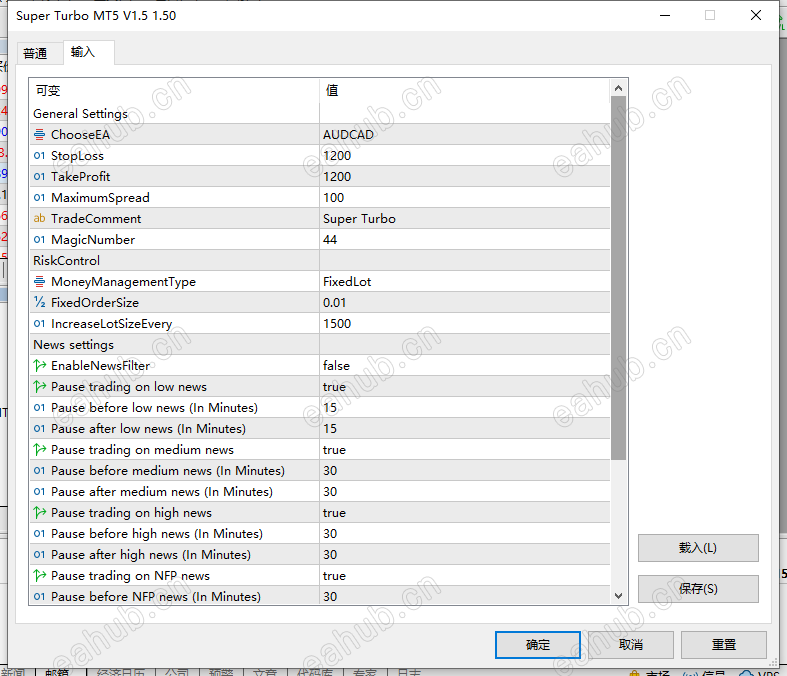Image resolution: width=787 pixels, height=676 pixels.
Task: Edit value 30 for Pause before medium news
Action: point(465,471)
